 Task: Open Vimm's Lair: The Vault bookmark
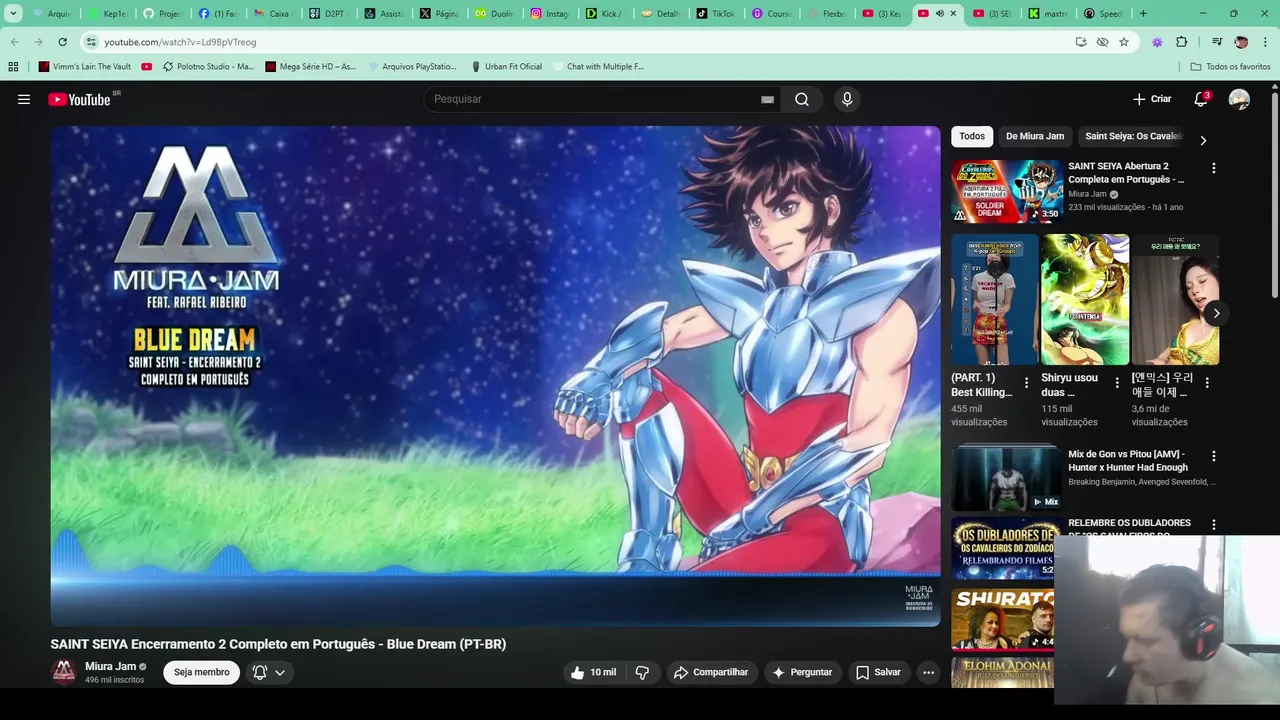(85, 66)
